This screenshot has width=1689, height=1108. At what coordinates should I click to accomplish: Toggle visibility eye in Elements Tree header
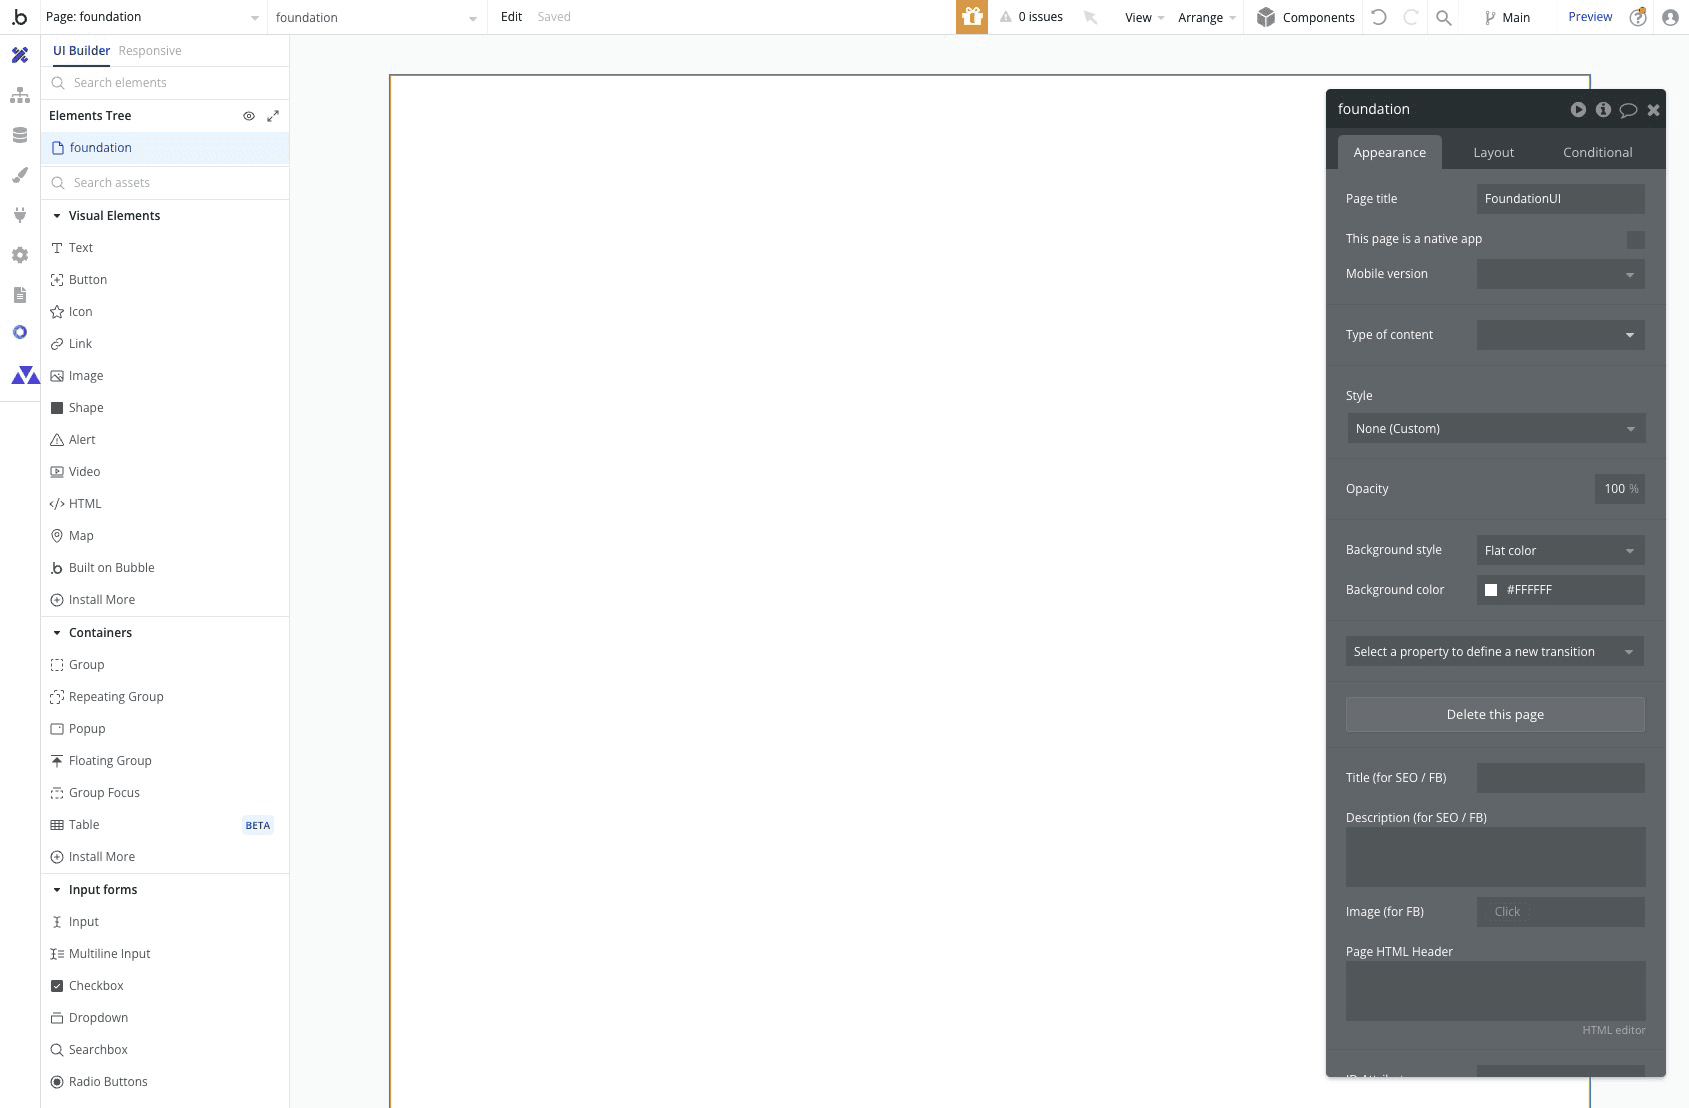point(248,115)
